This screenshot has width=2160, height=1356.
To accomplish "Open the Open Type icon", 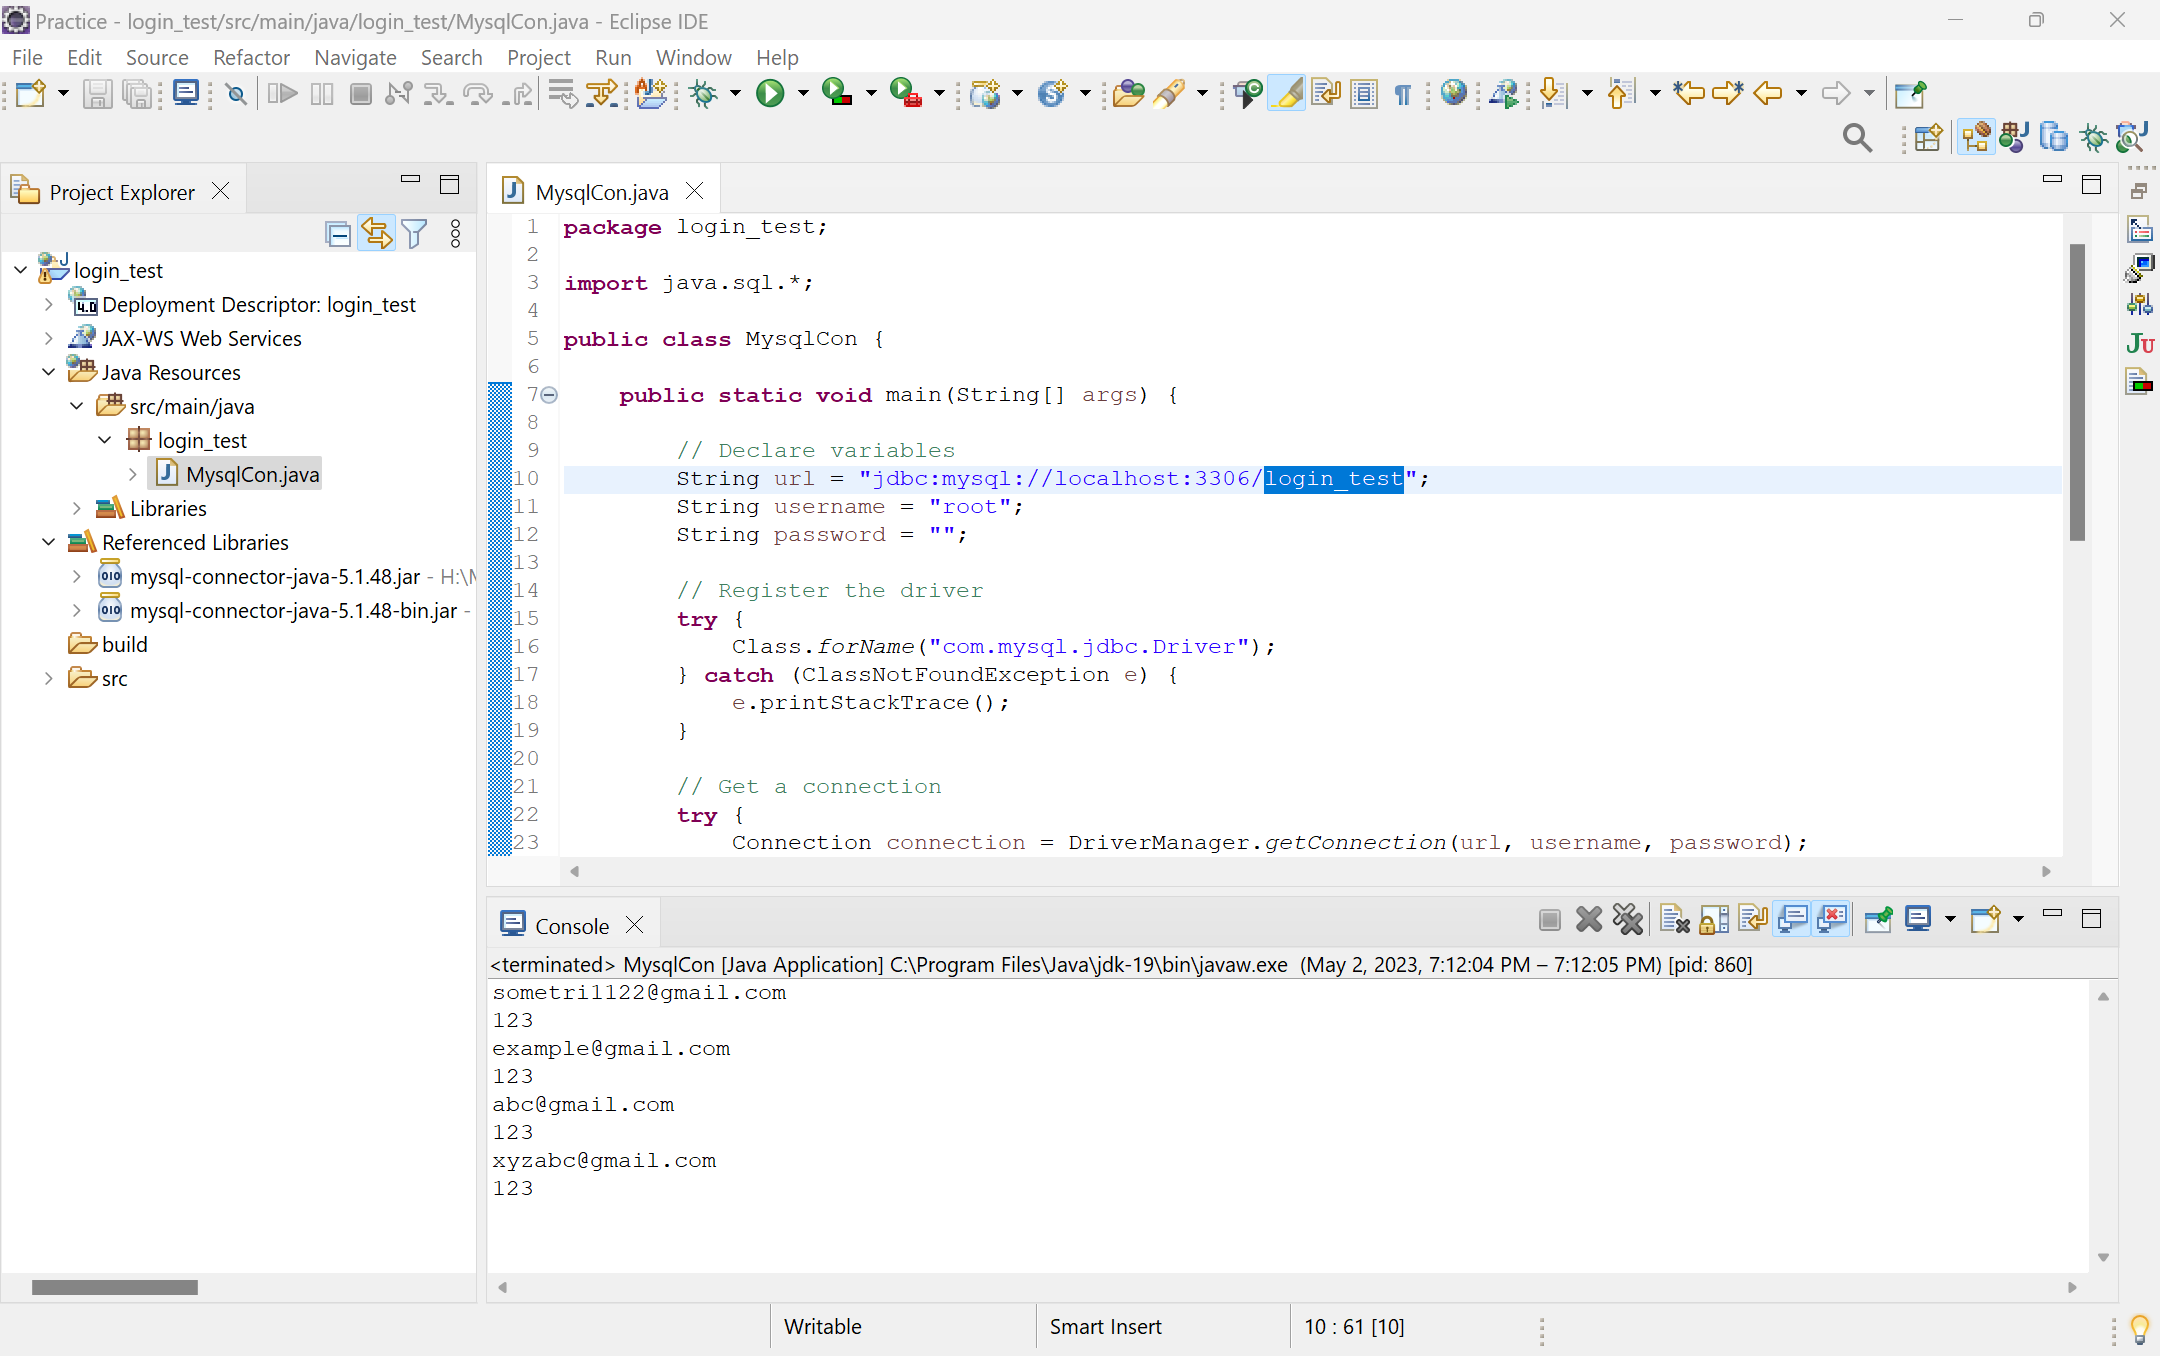I will (x=1128, y=94).
